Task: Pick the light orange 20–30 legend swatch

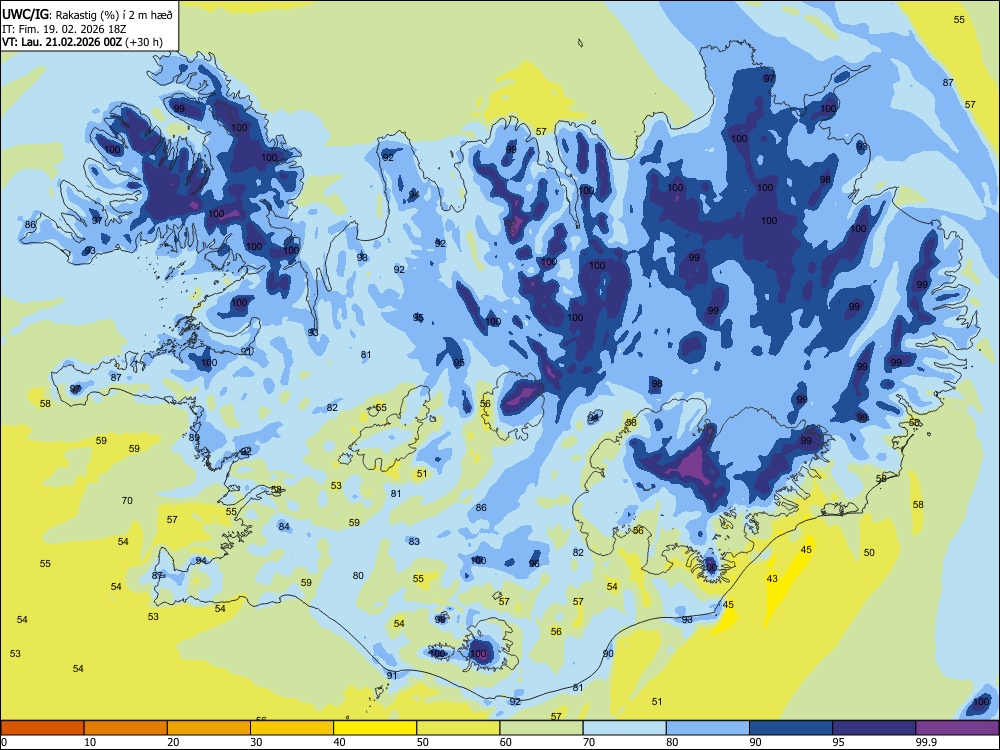Action: click(209, 728)
